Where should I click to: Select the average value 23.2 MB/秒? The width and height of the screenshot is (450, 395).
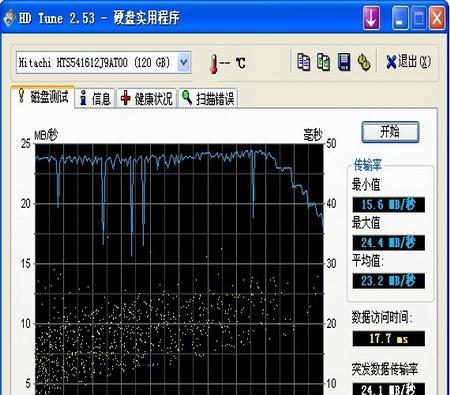pyautogui.click(x=389, y=281)
